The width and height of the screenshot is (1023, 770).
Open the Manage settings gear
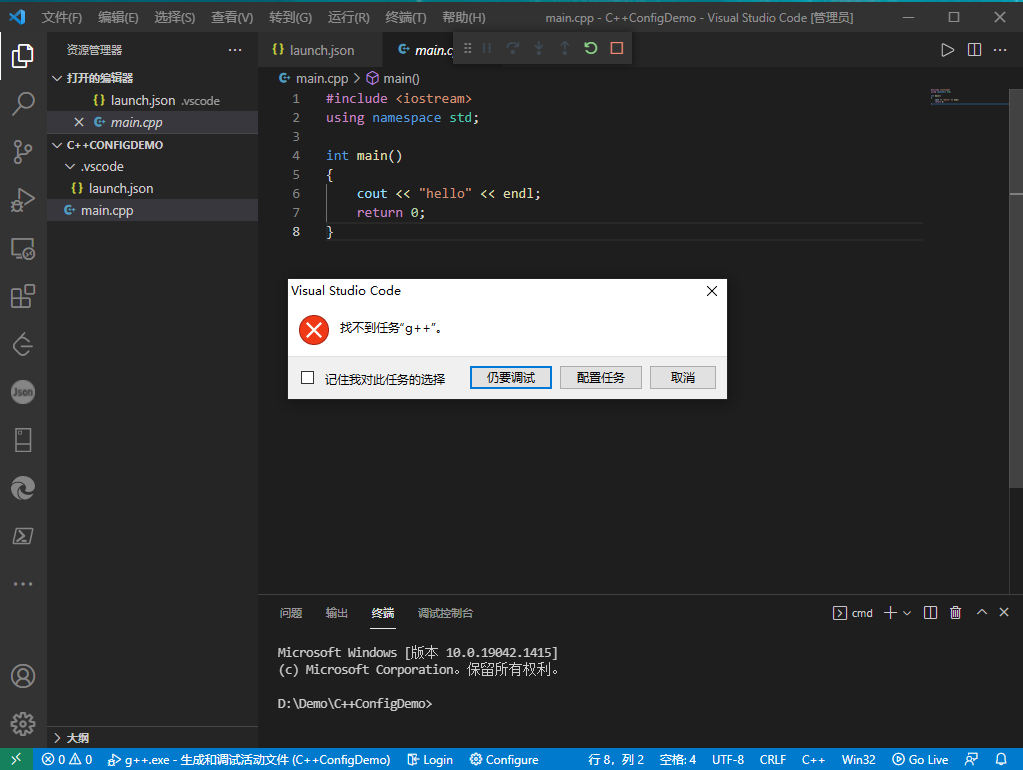pos(22,723)
